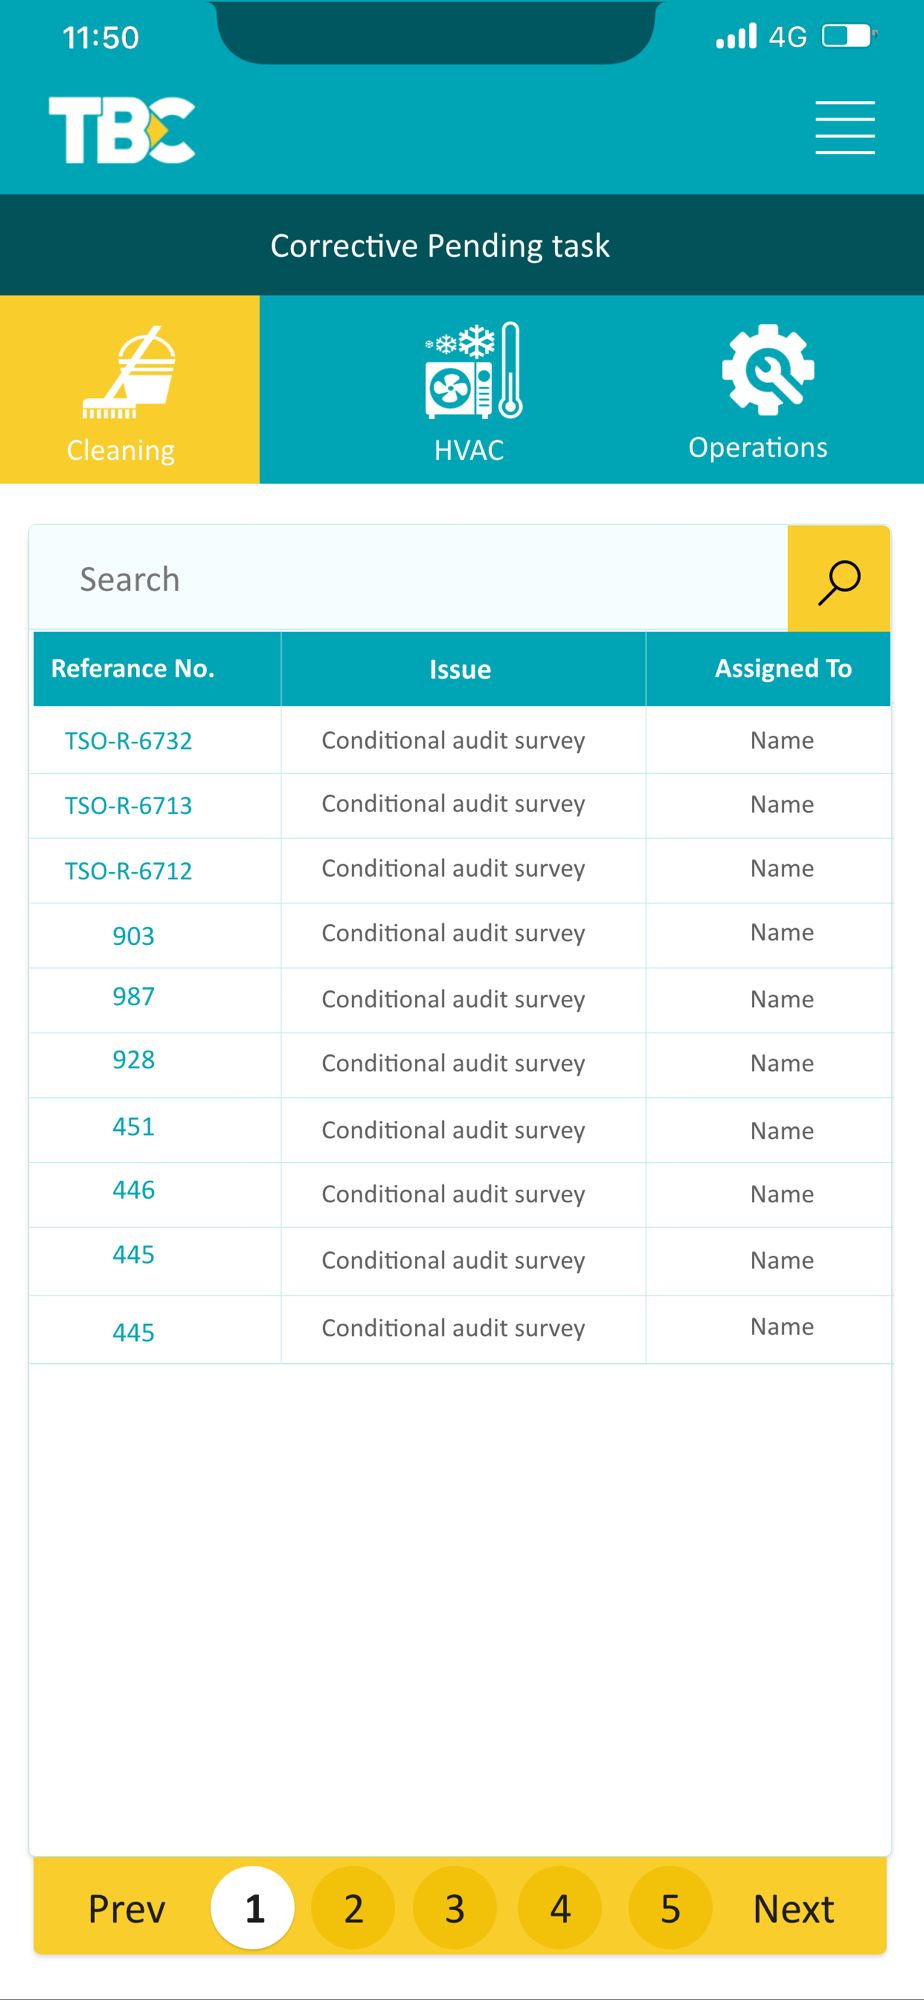
Task: Tap the battery status icon
Action: pyautogui.click(x=848, y=36)
